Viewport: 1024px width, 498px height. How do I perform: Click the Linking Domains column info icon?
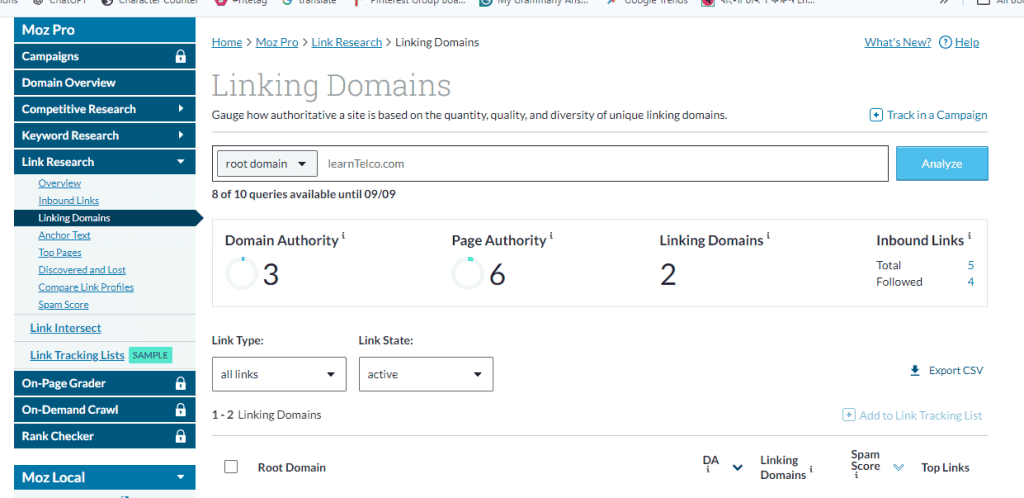[811, 469]
